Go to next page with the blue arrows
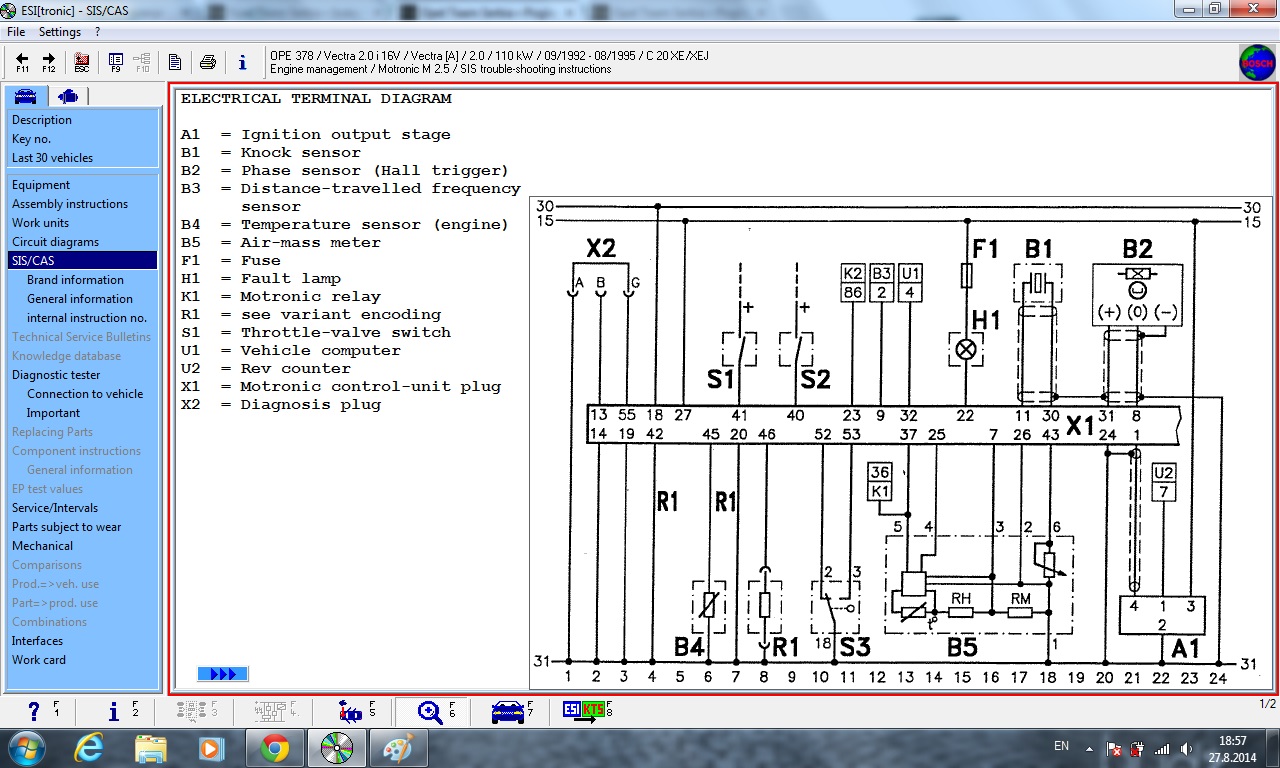1280x768 pixels. point(223,674)
